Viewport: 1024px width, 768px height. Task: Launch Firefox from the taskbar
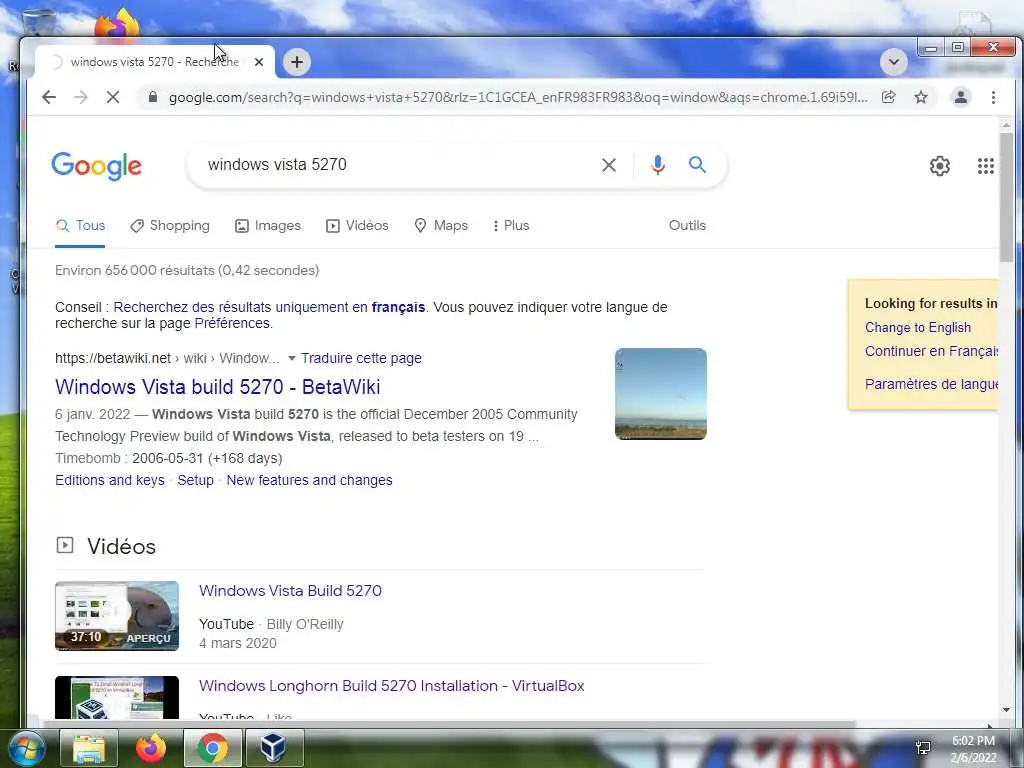tap(151, 748)
